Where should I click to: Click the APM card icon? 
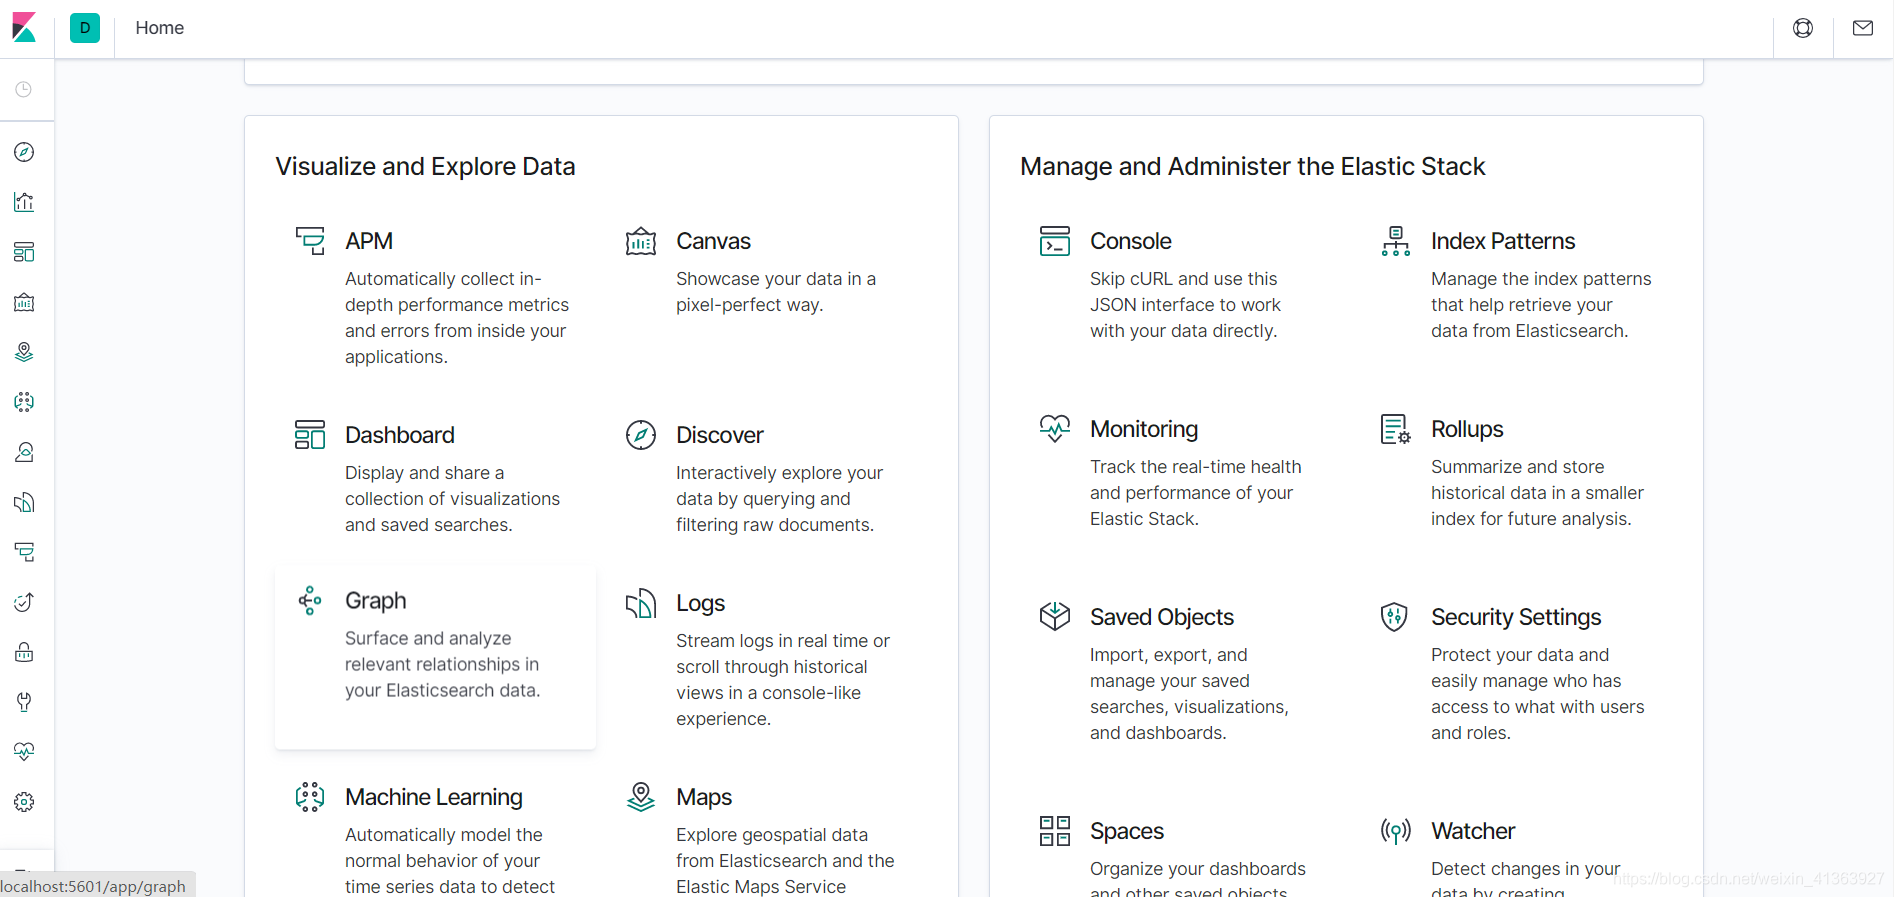(310, 241)
